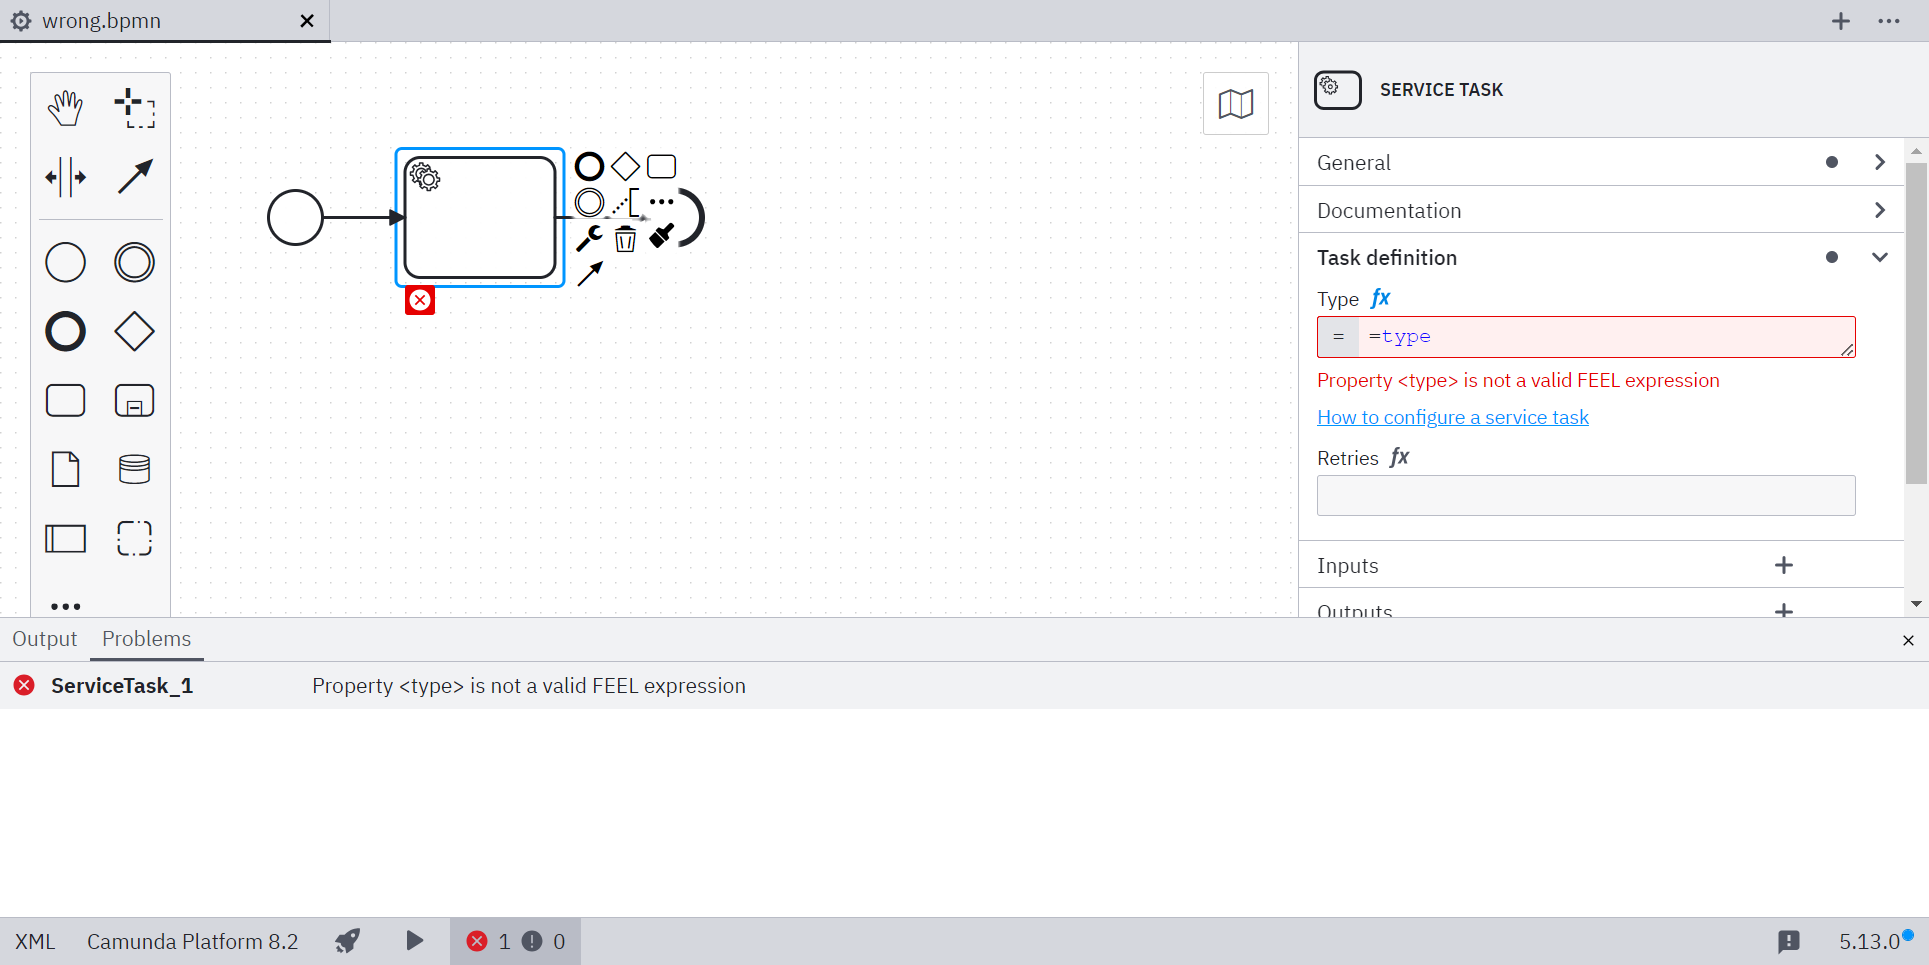Pick intermediate event from palette
The image size is (1929, 965).
point(135,263)
